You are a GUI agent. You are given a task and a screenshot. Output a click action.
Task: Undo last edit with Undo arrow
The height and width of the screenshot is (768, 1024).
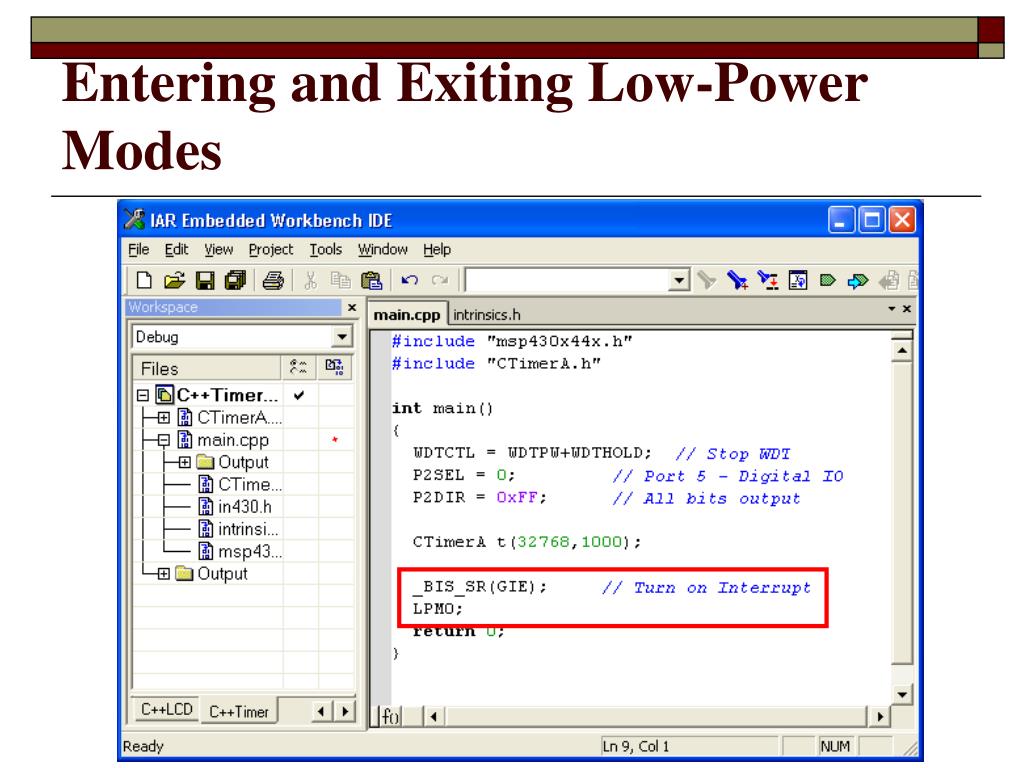pyautogui.click(x=409, y=280)
